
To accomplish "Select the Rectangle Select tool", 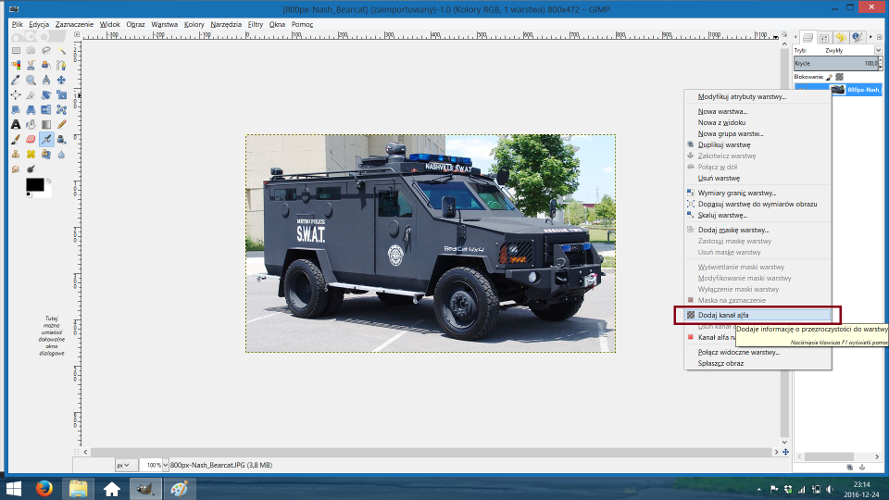I will tap(16, 50).
